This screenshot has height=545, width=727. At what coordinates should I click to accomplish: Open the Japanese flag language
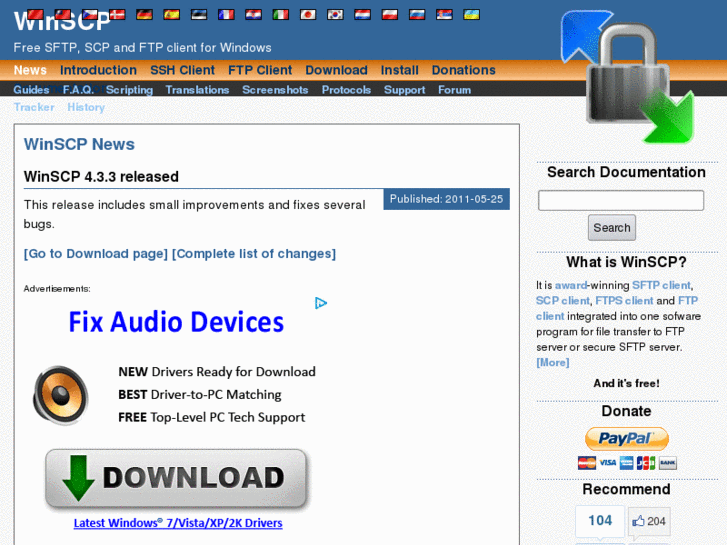(308, 15)
